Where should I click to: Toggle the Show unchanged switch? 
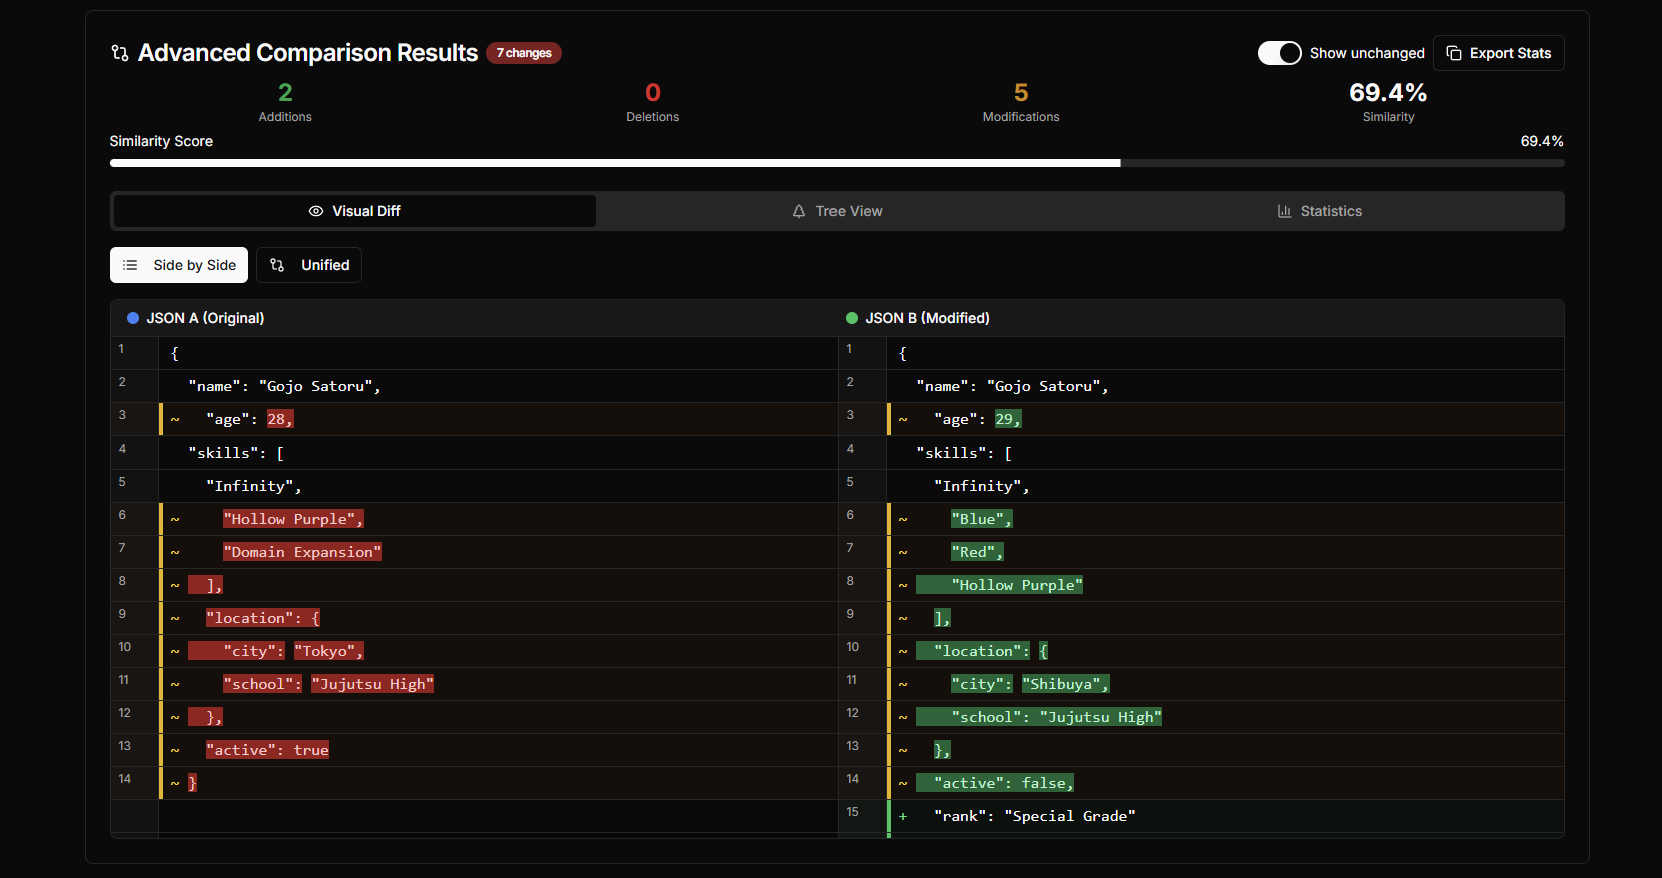[1280, 53]
